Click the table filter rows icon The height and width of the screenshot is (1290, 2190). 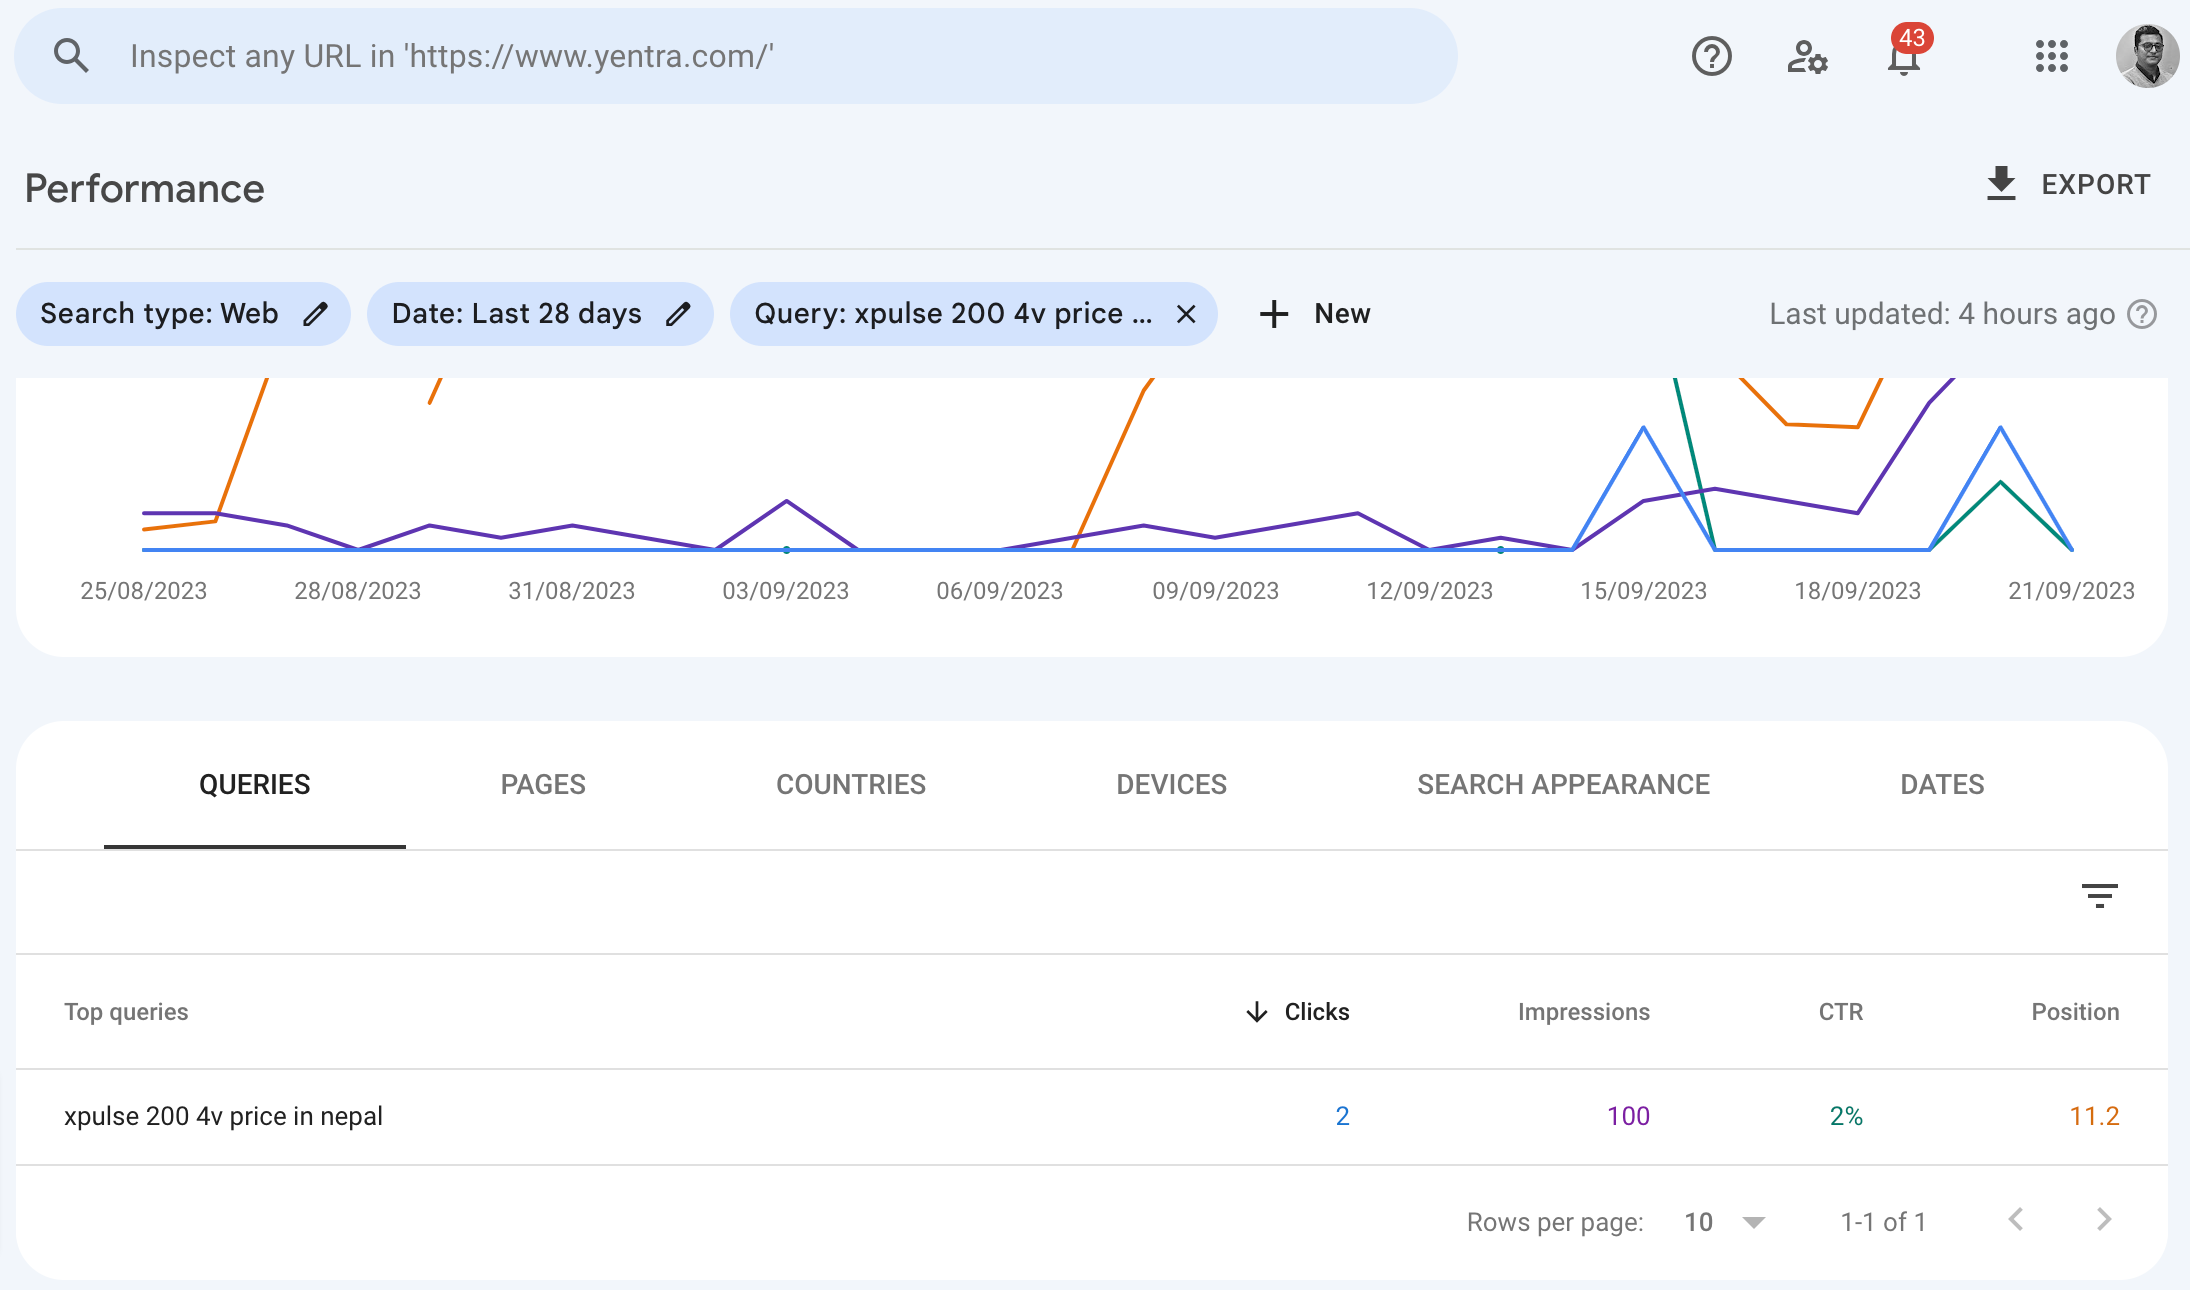click(x=2099, y=895)
